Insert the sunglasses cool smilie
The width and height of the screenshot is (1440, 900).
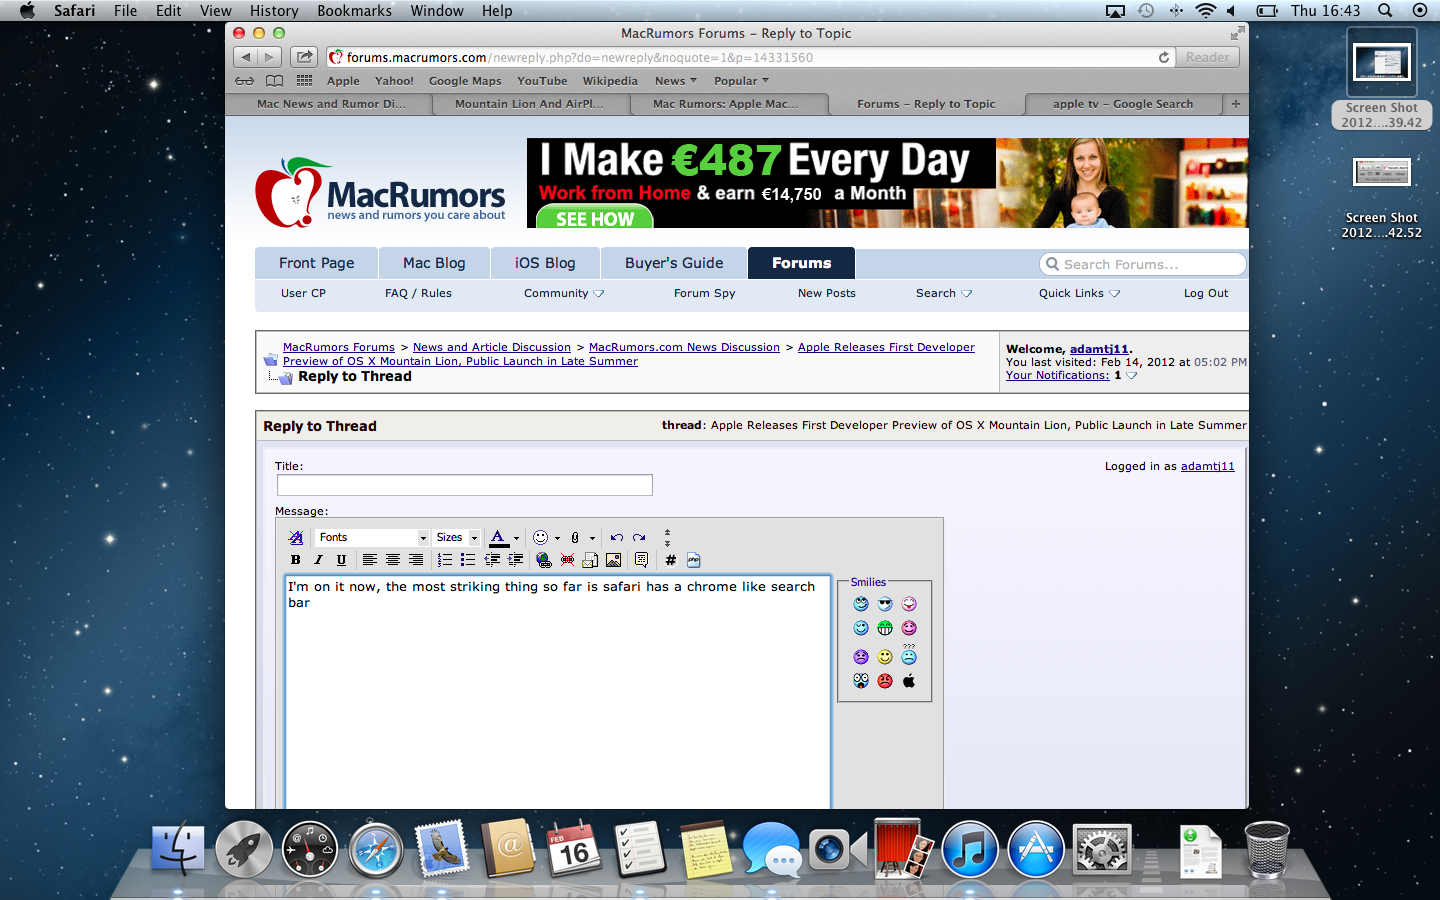tap(885, 604)
